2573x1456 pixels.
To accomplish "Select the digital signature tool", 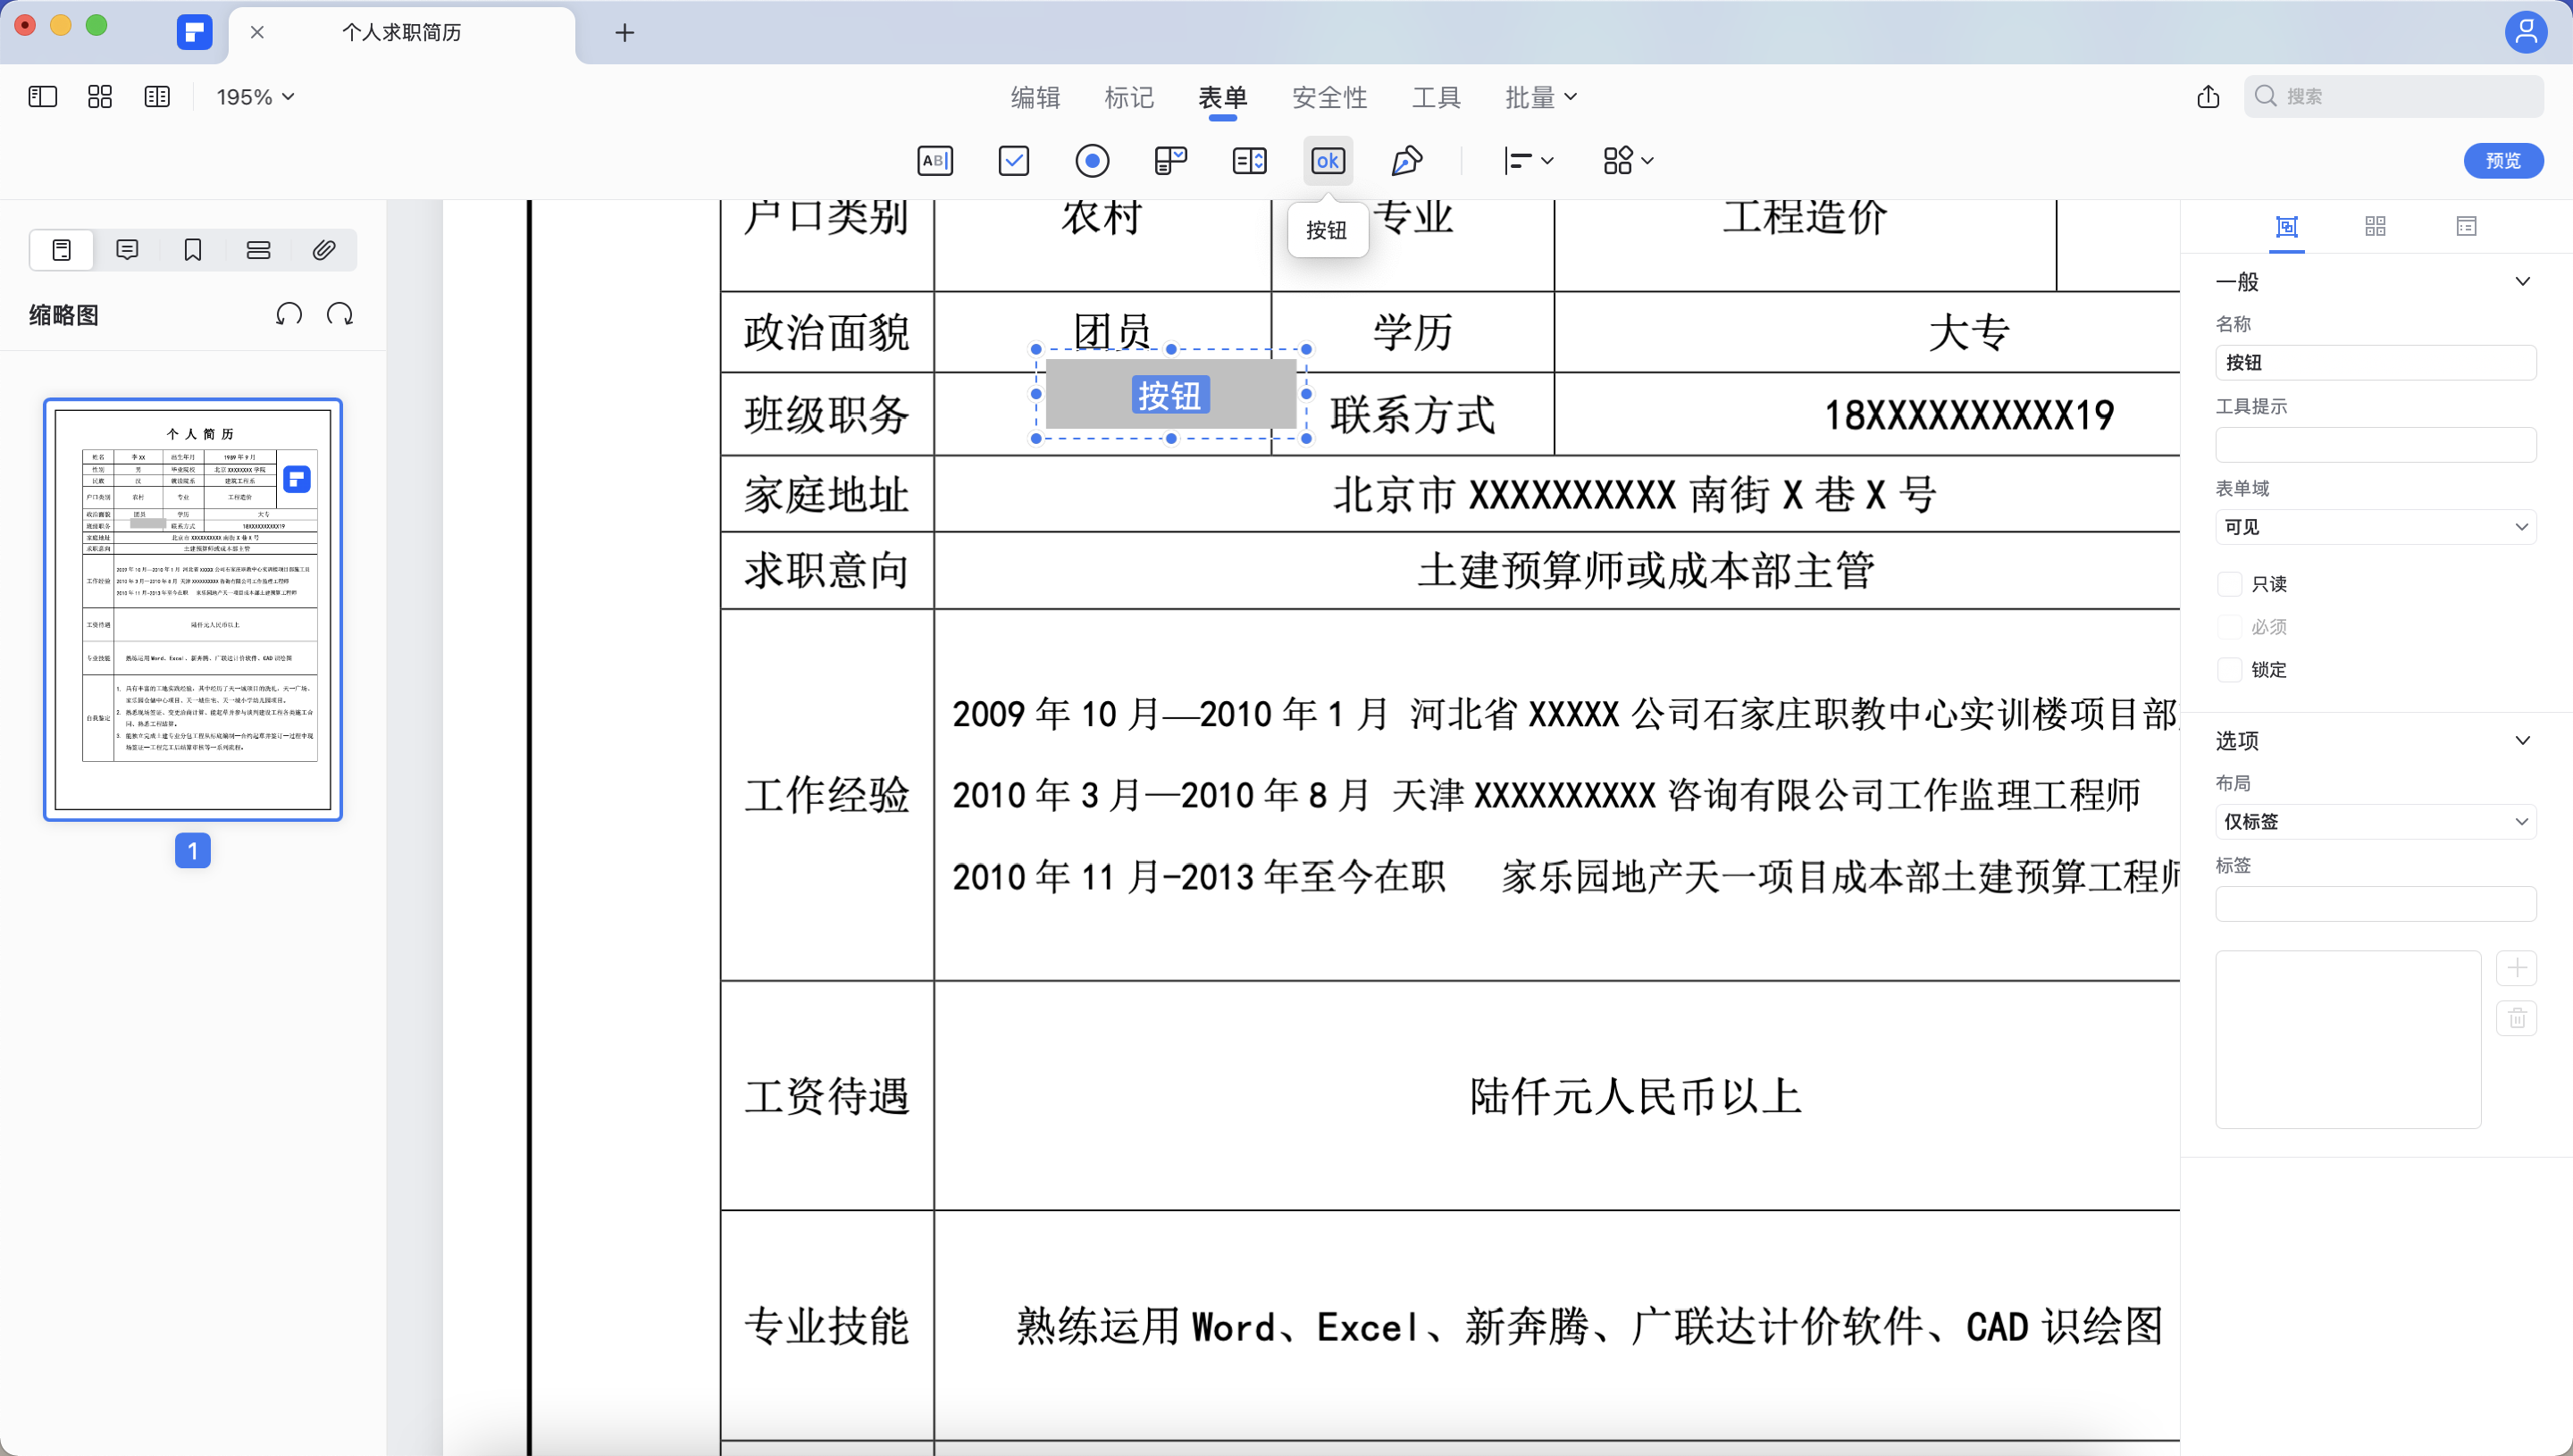I will (1406, 160).
